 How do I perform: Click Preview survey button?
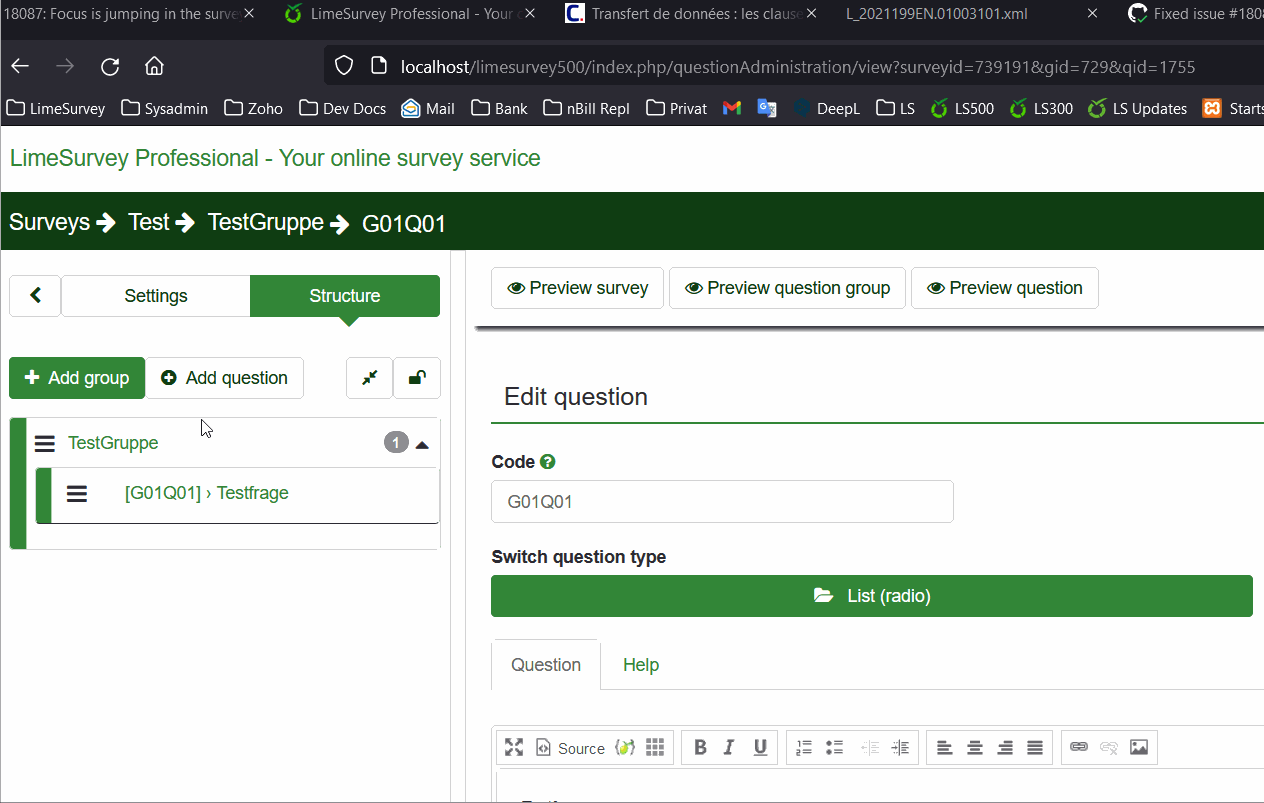[x=577, y=288]
